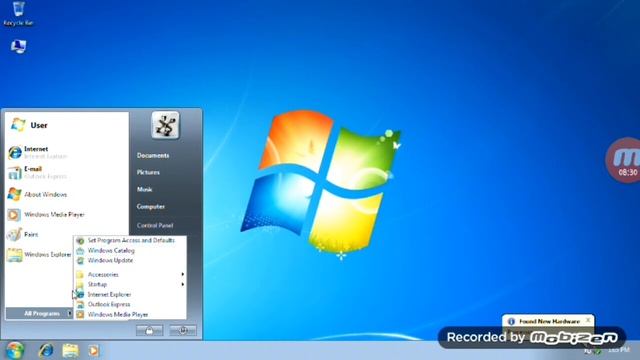
Task: Close the Found New Hardware balloon
Action: pos(588,320)
